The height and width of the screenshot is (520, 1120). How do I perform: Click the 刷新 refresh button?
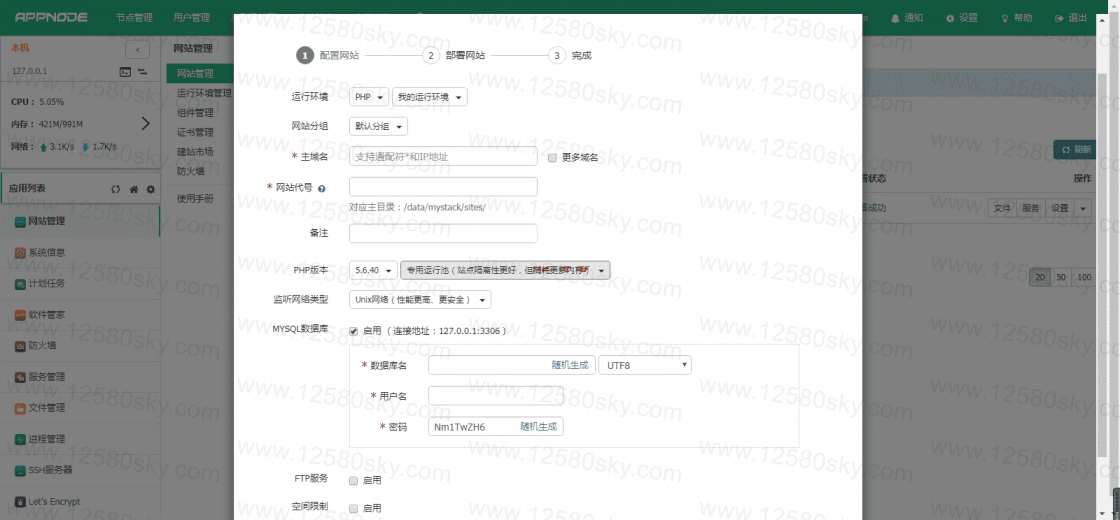tap(1075, 150)
